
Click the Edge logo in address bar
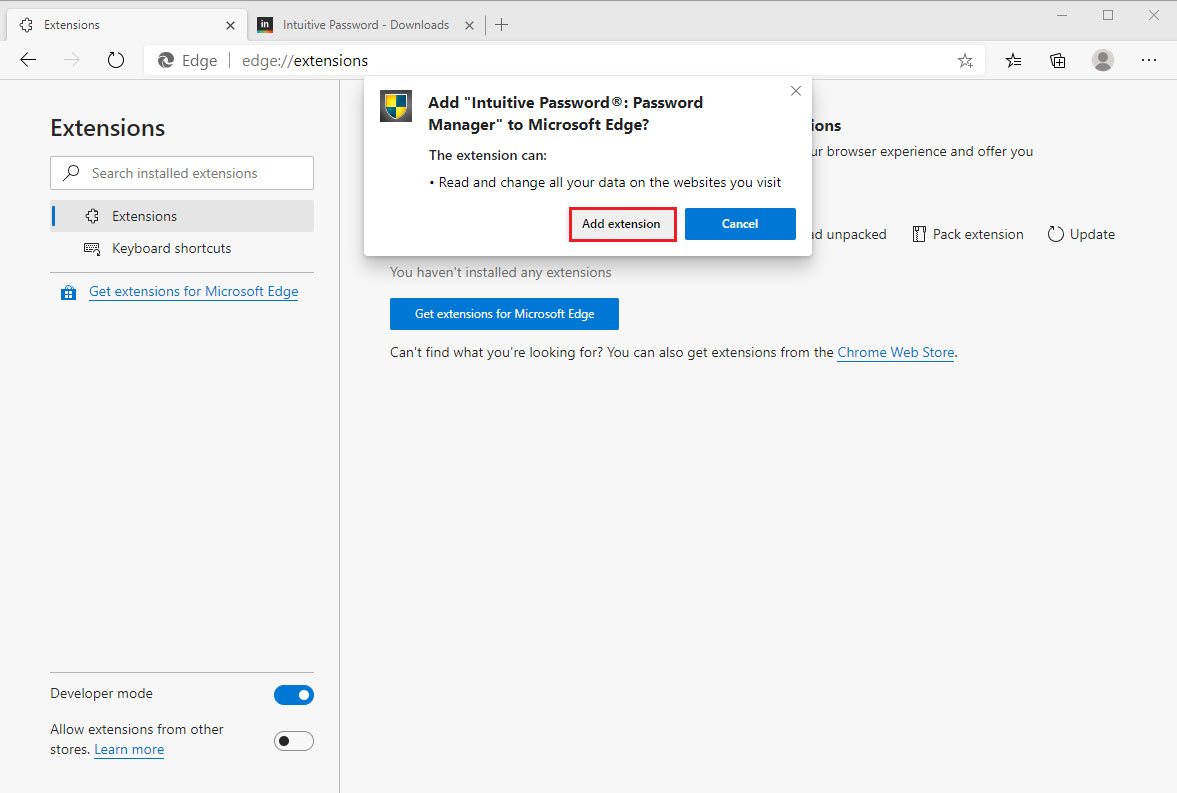click(166, 60)
